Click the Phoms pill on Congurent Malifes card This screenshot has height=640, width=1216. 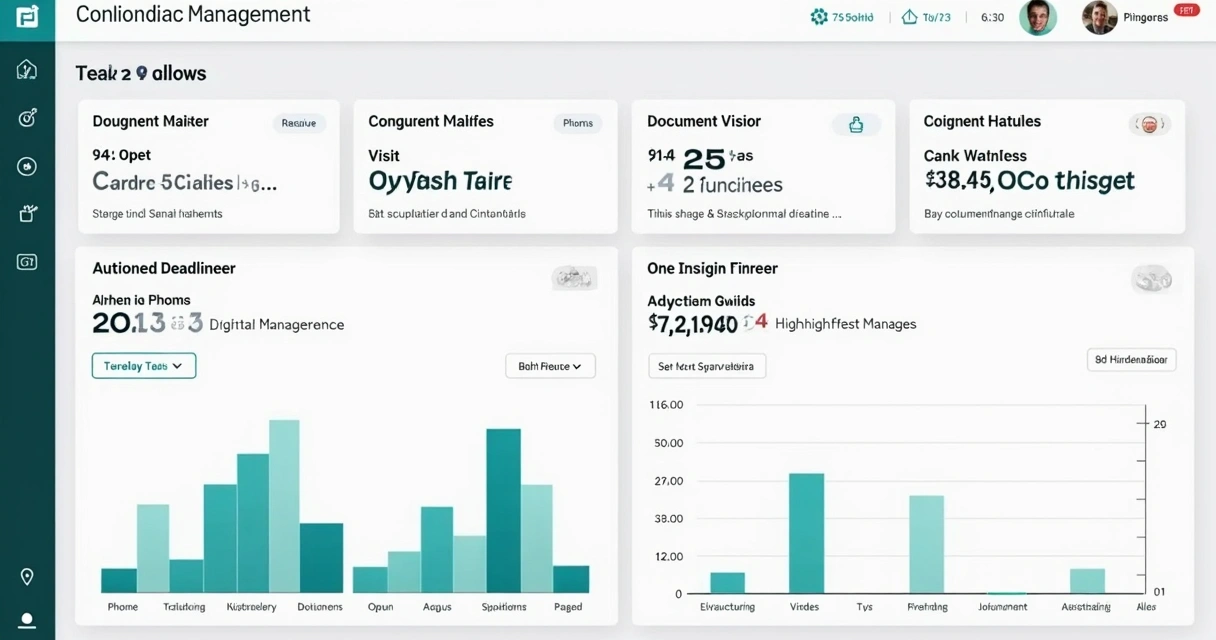578,123
